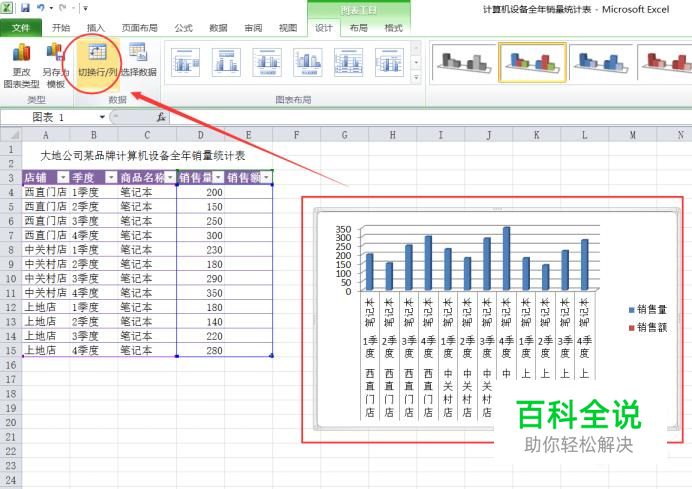Screen dimensions: 692x489
Task: Click the formula bar input area
Action: coord(430,117)
